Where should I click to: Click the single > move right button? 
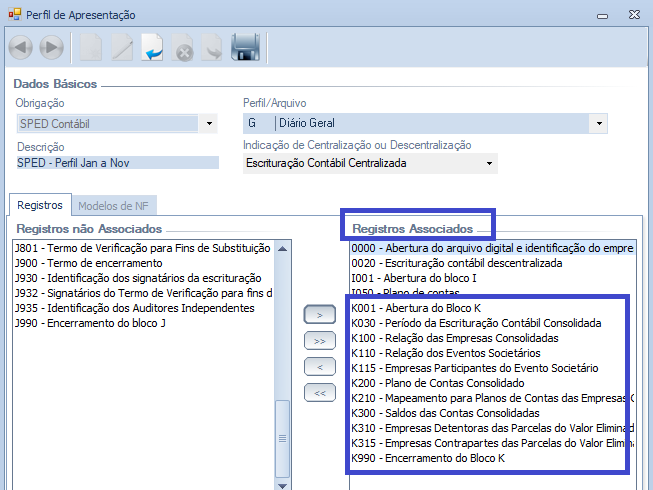pos(319,315)
